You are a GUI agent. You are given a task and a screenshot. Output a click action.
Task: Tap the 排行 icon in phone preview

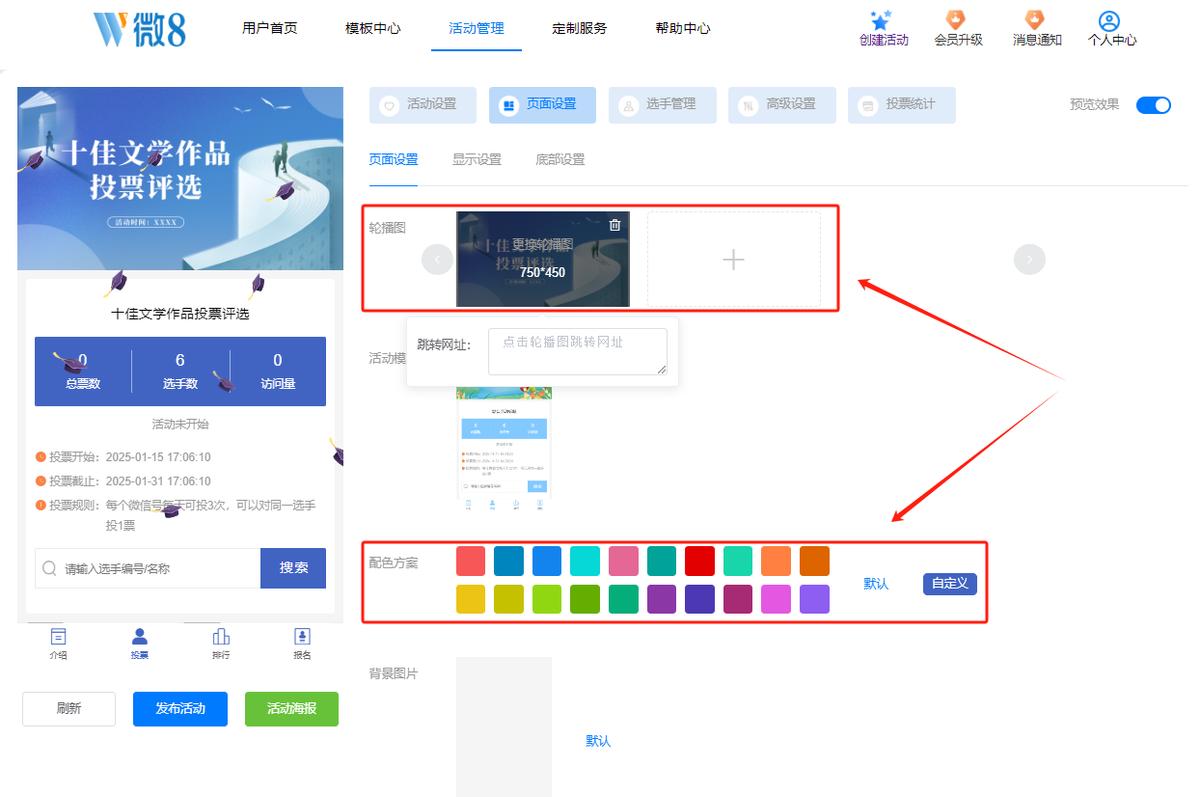pos(221,636)
